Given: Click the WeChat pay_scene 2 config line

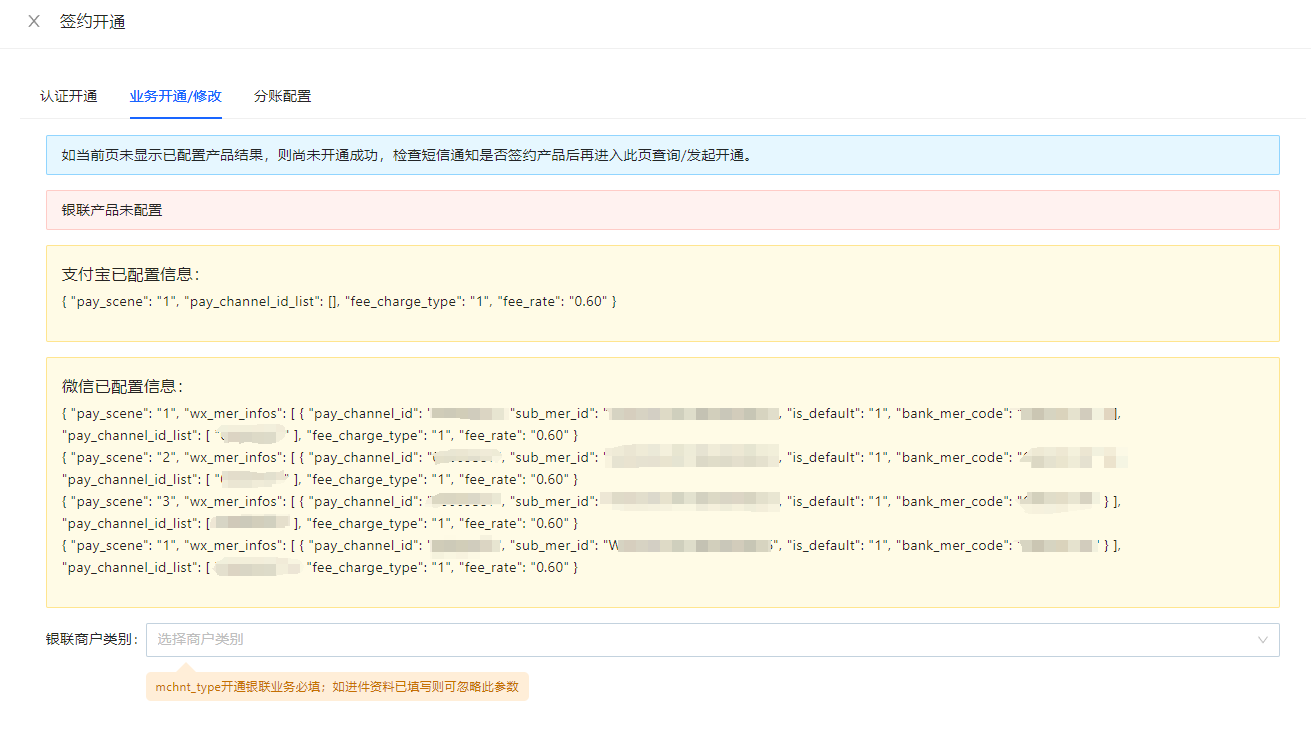Looking at the screenshot, I should pyautogui.click(x=120, y=457).
